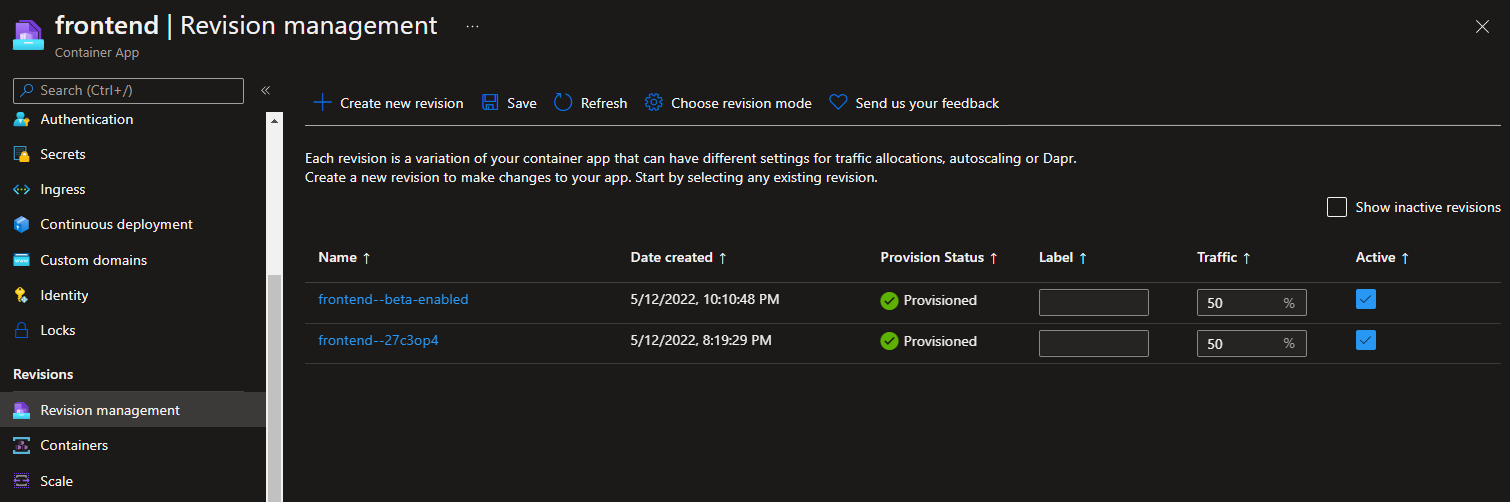This screenshot has width=1510, height=502.
Task: Open the frontend--27c3op4 revision link
Action: [378, 340]
